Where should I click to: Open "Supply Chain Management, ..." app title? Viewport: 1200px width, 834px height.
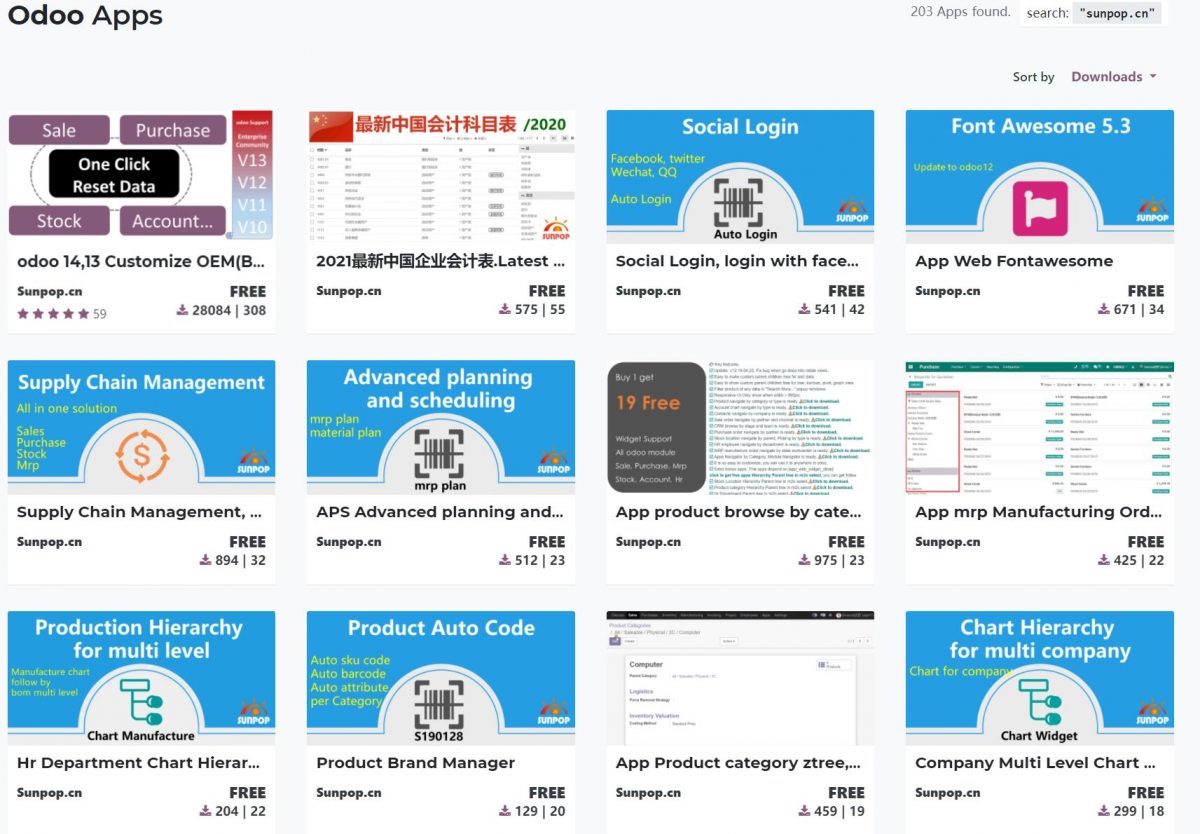point(140,512)
